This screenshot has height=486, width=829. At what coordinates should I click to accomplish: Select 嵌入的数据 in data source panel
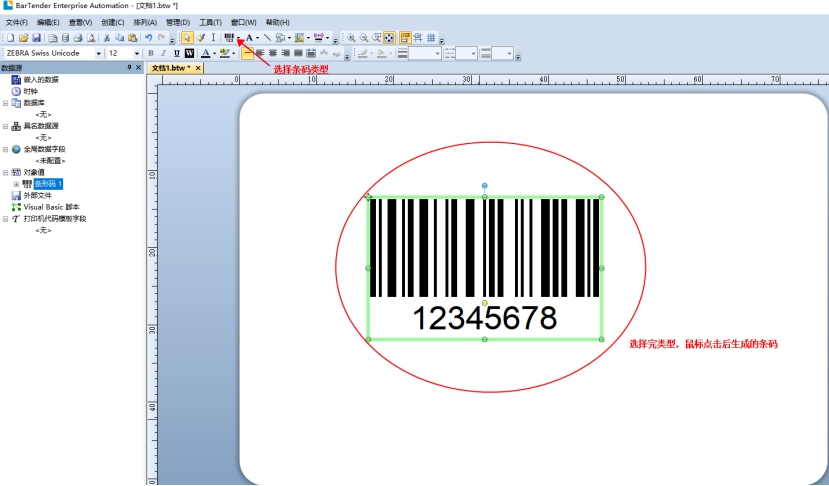click(x=41, y=80)
